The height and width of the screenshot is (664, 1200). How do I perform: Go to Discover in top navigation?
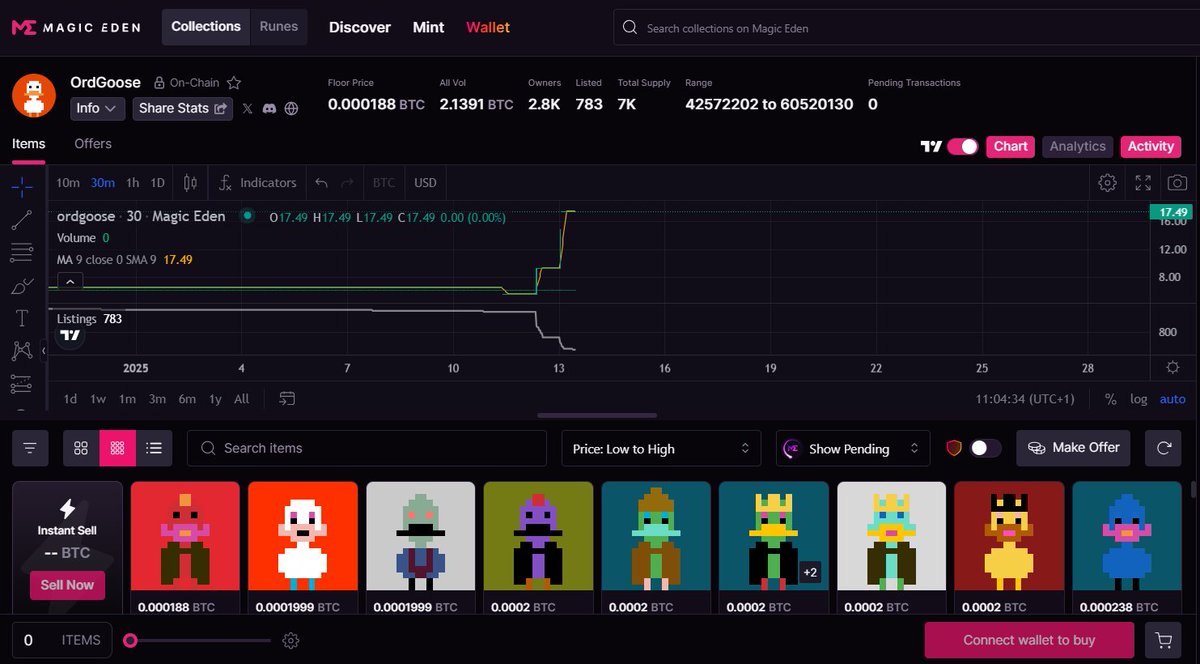(360, 28)
